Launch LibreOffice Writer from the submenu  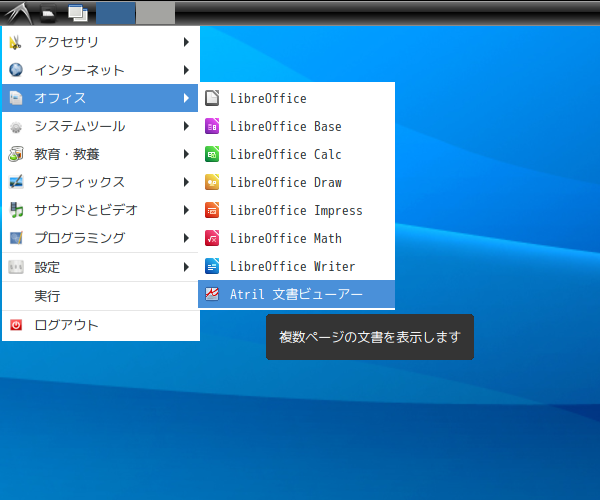point(296,266)
